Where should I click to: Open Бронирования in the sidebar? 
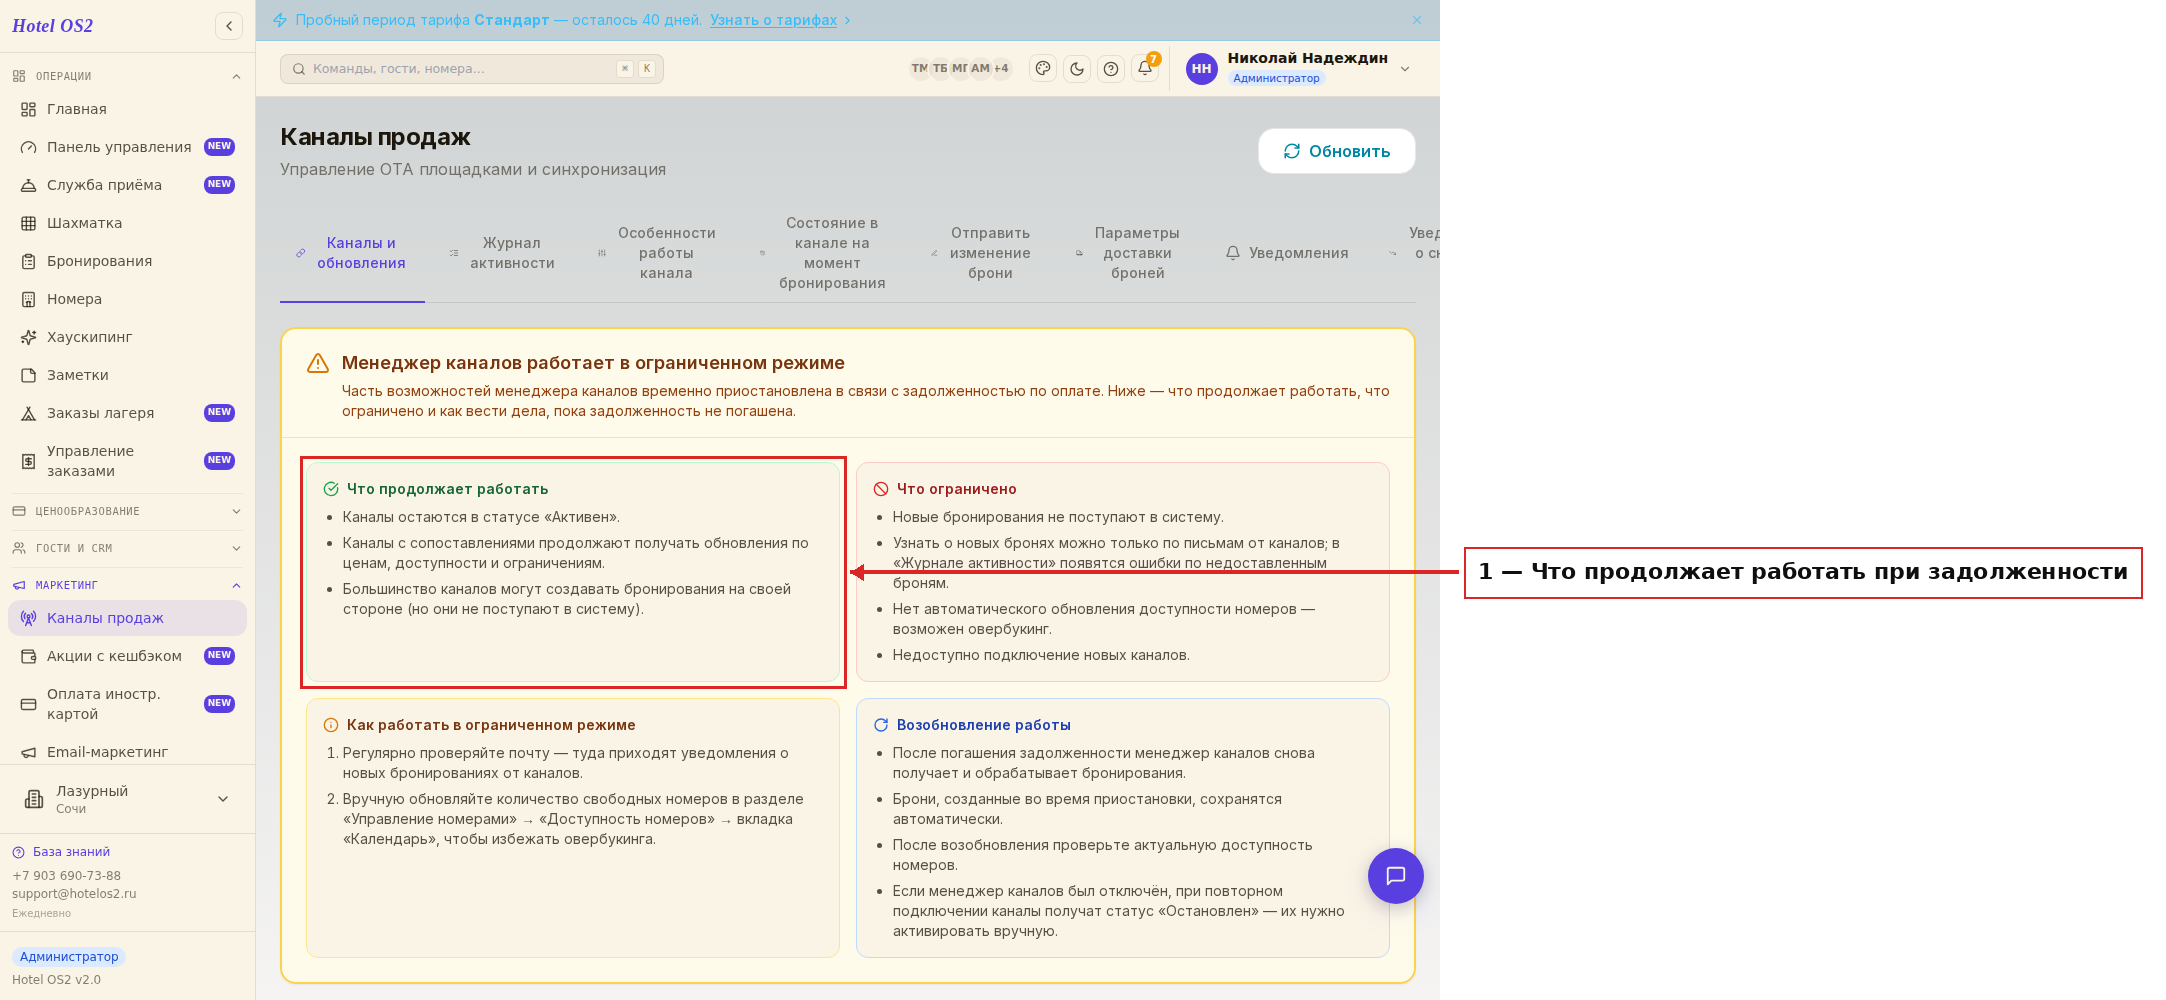pos(127,261)
